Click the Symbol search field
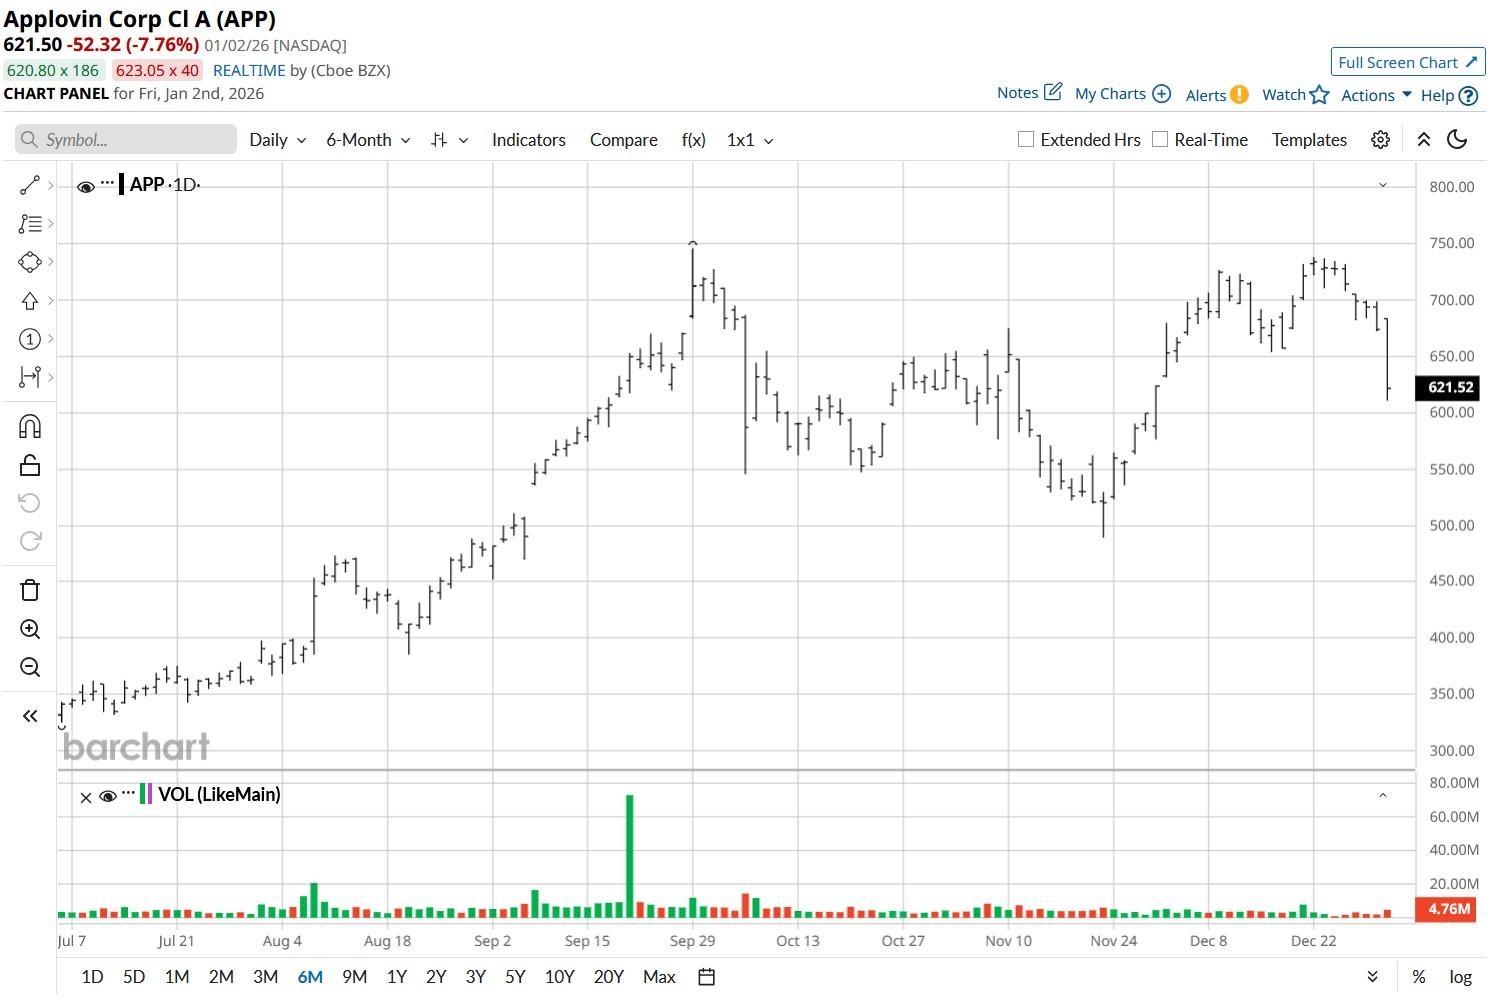The width and height of the screenshot is (1492, 1000). coord(126,140)
